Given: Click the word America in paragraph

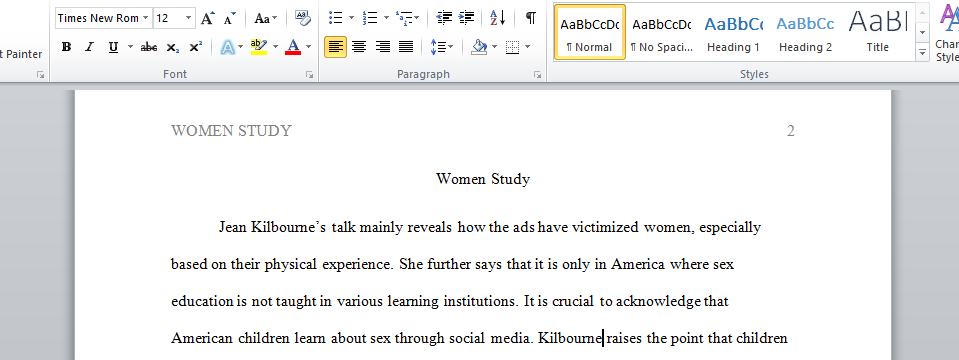Looking at the screenshot, I should (639, 265).
